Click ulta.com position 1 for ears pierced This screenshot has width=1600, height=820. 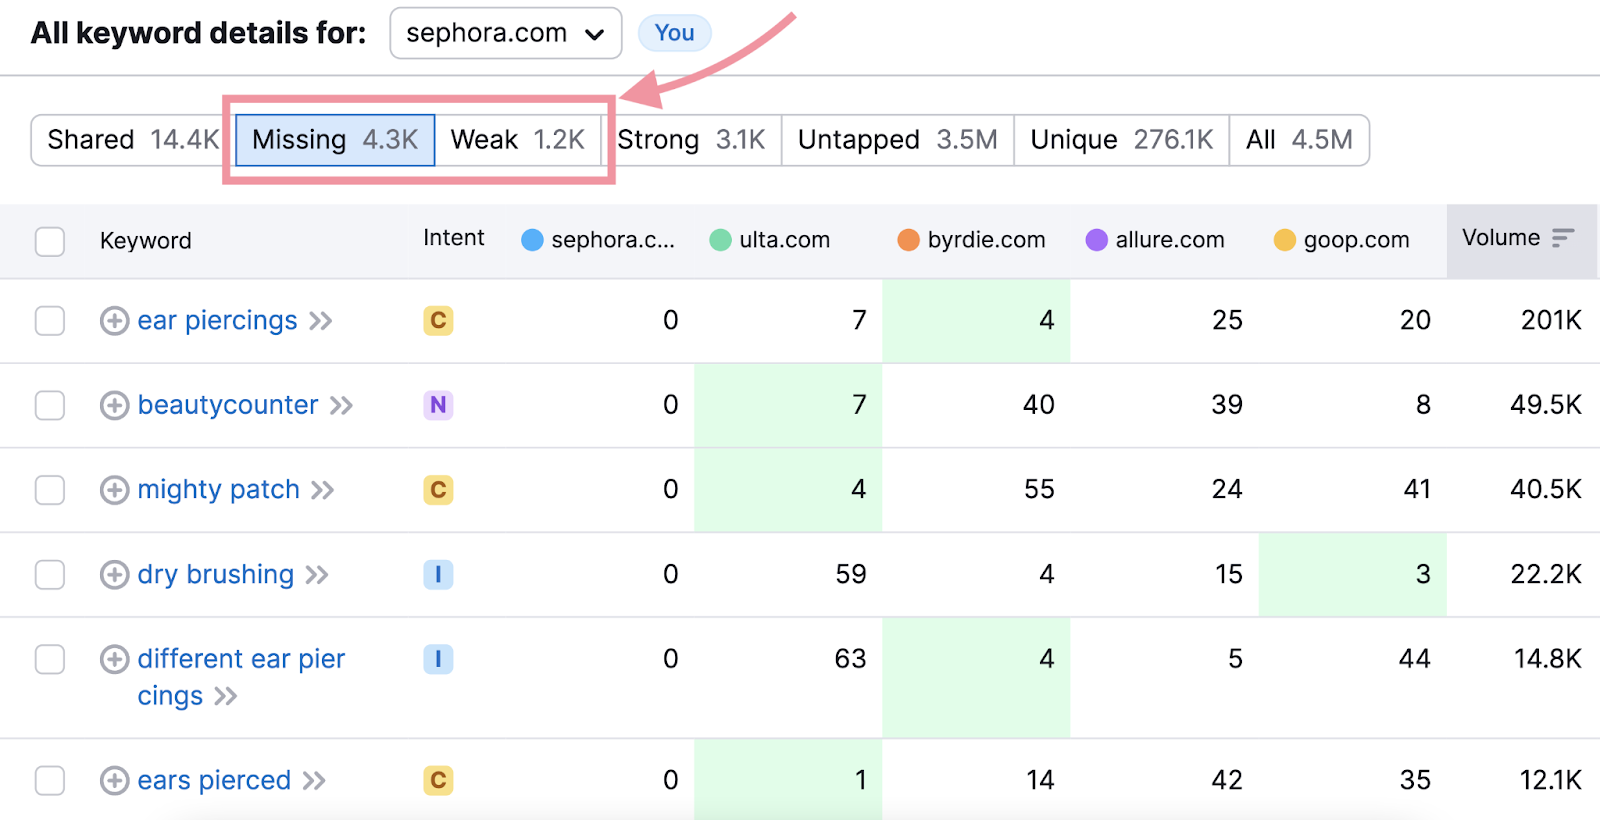pyautogui.click(x=788, y=780)
